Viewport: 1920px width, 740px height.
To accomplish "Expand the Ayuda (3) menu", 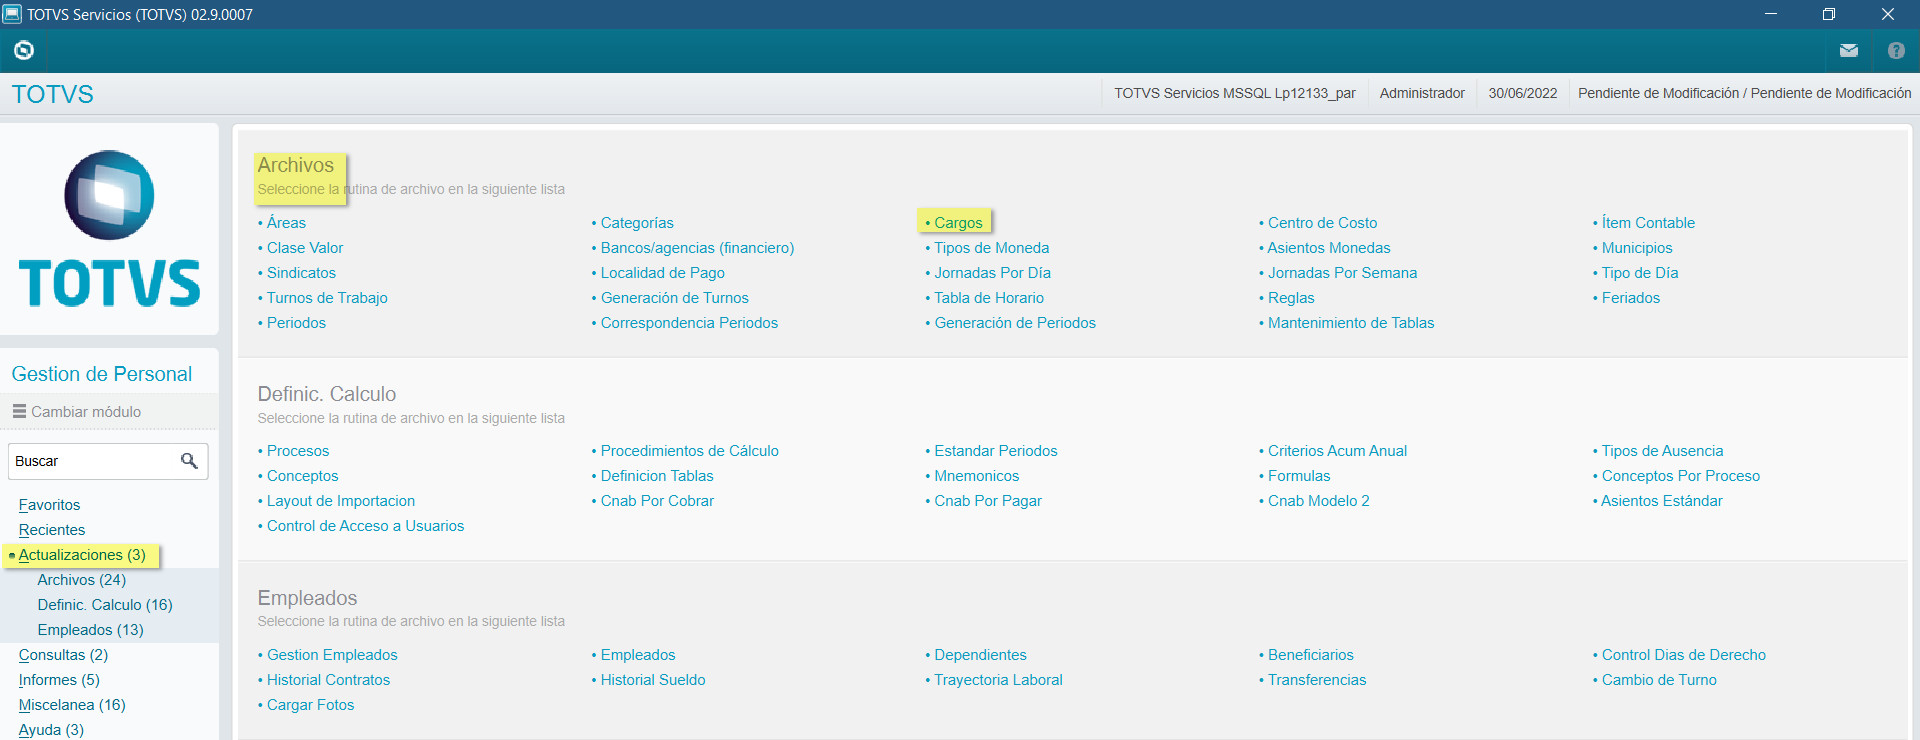I will [x=51, y=730].
